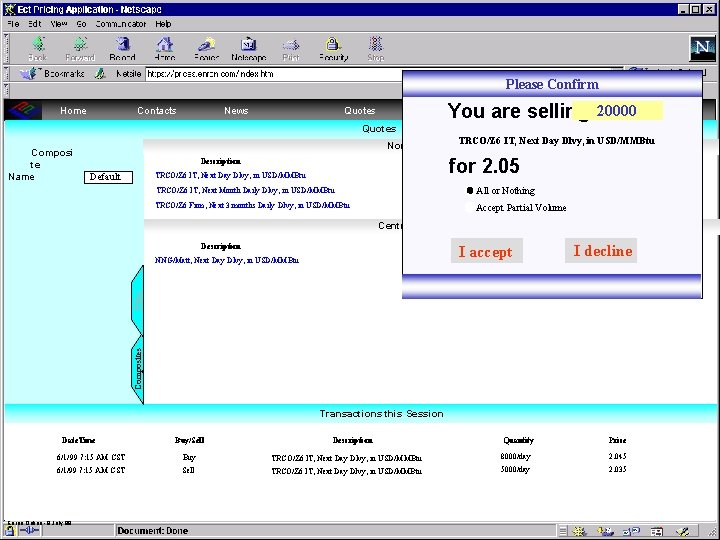
Task: Open the Quotes page tab
Action: (360, 111)
